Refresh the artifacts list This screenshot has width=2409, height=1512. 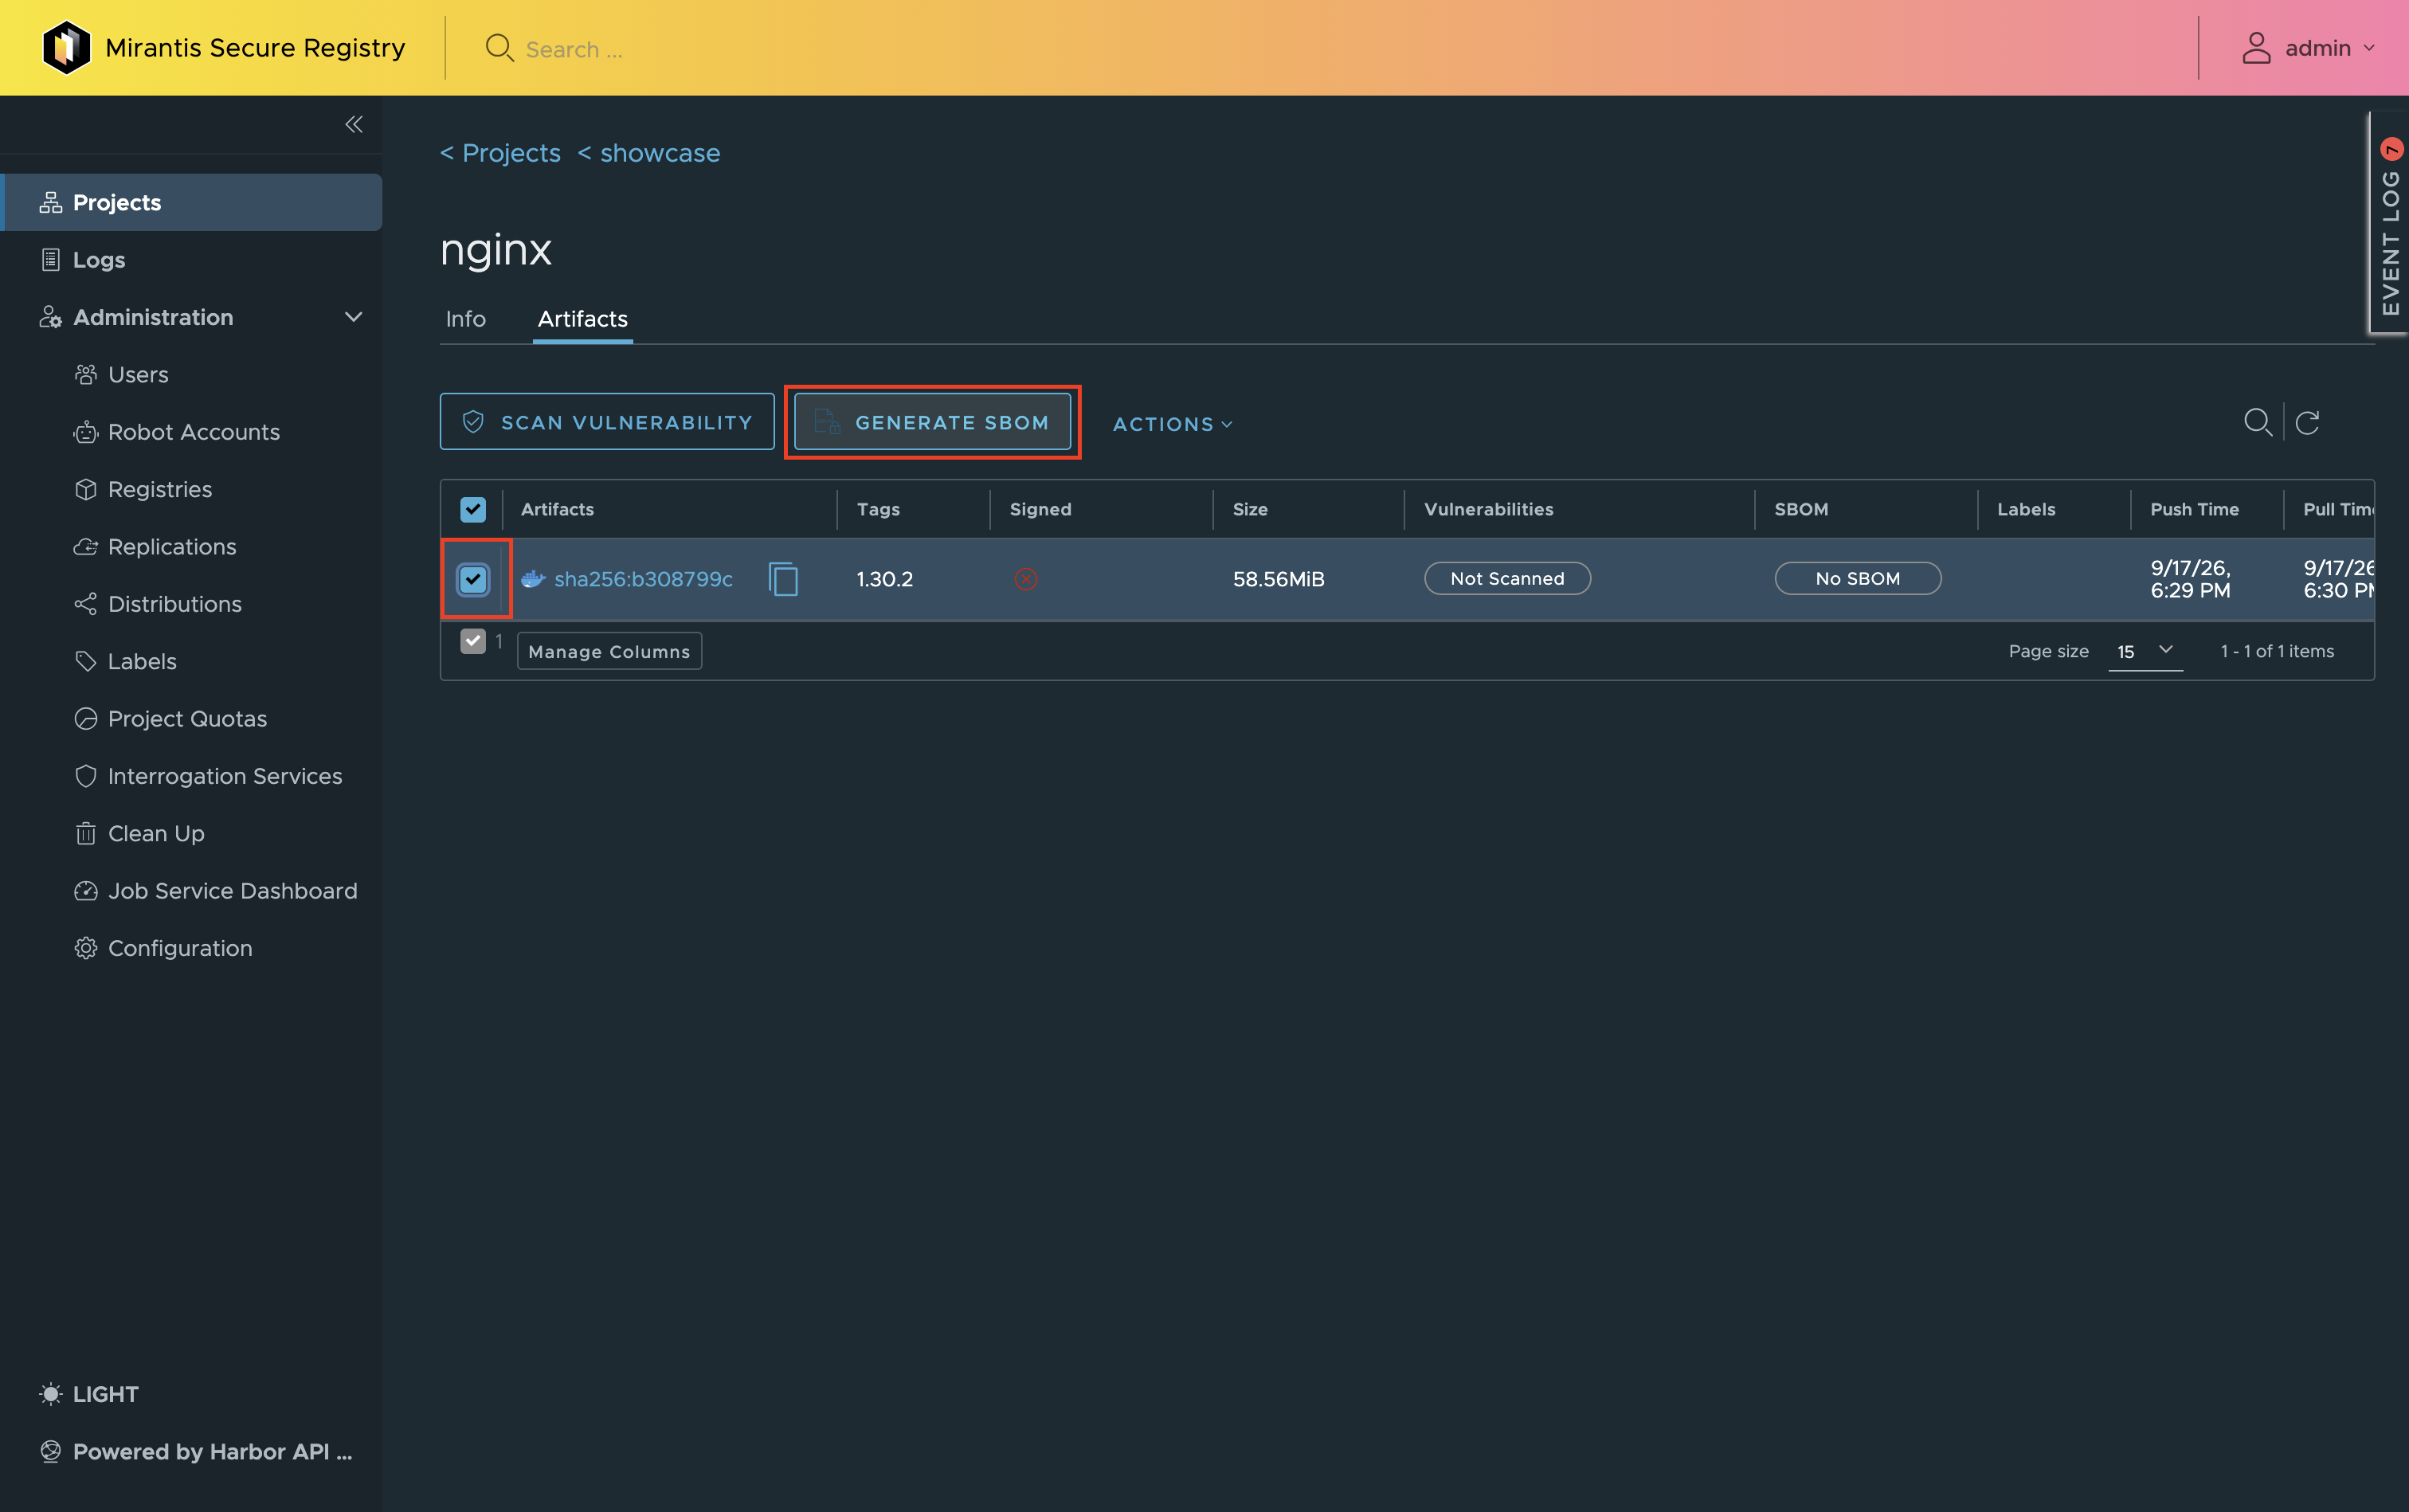2308,422
